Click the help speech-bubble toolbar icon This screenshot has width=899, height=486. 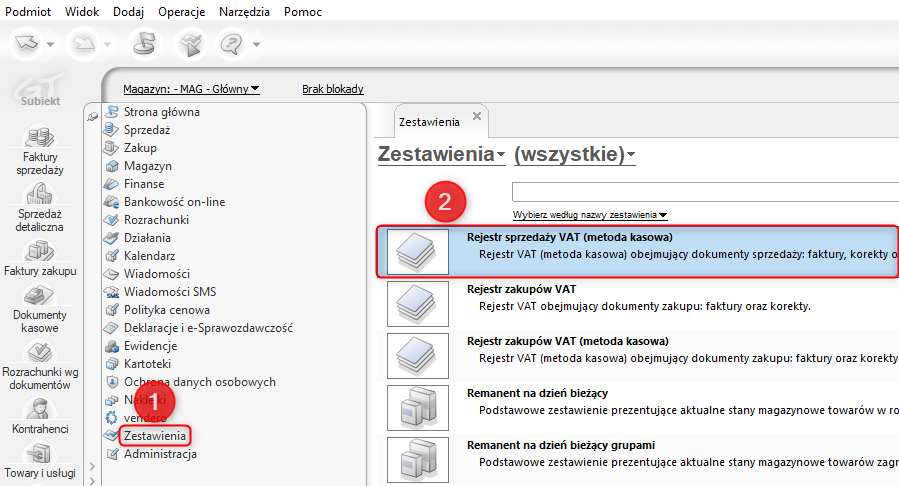[233, 43]
